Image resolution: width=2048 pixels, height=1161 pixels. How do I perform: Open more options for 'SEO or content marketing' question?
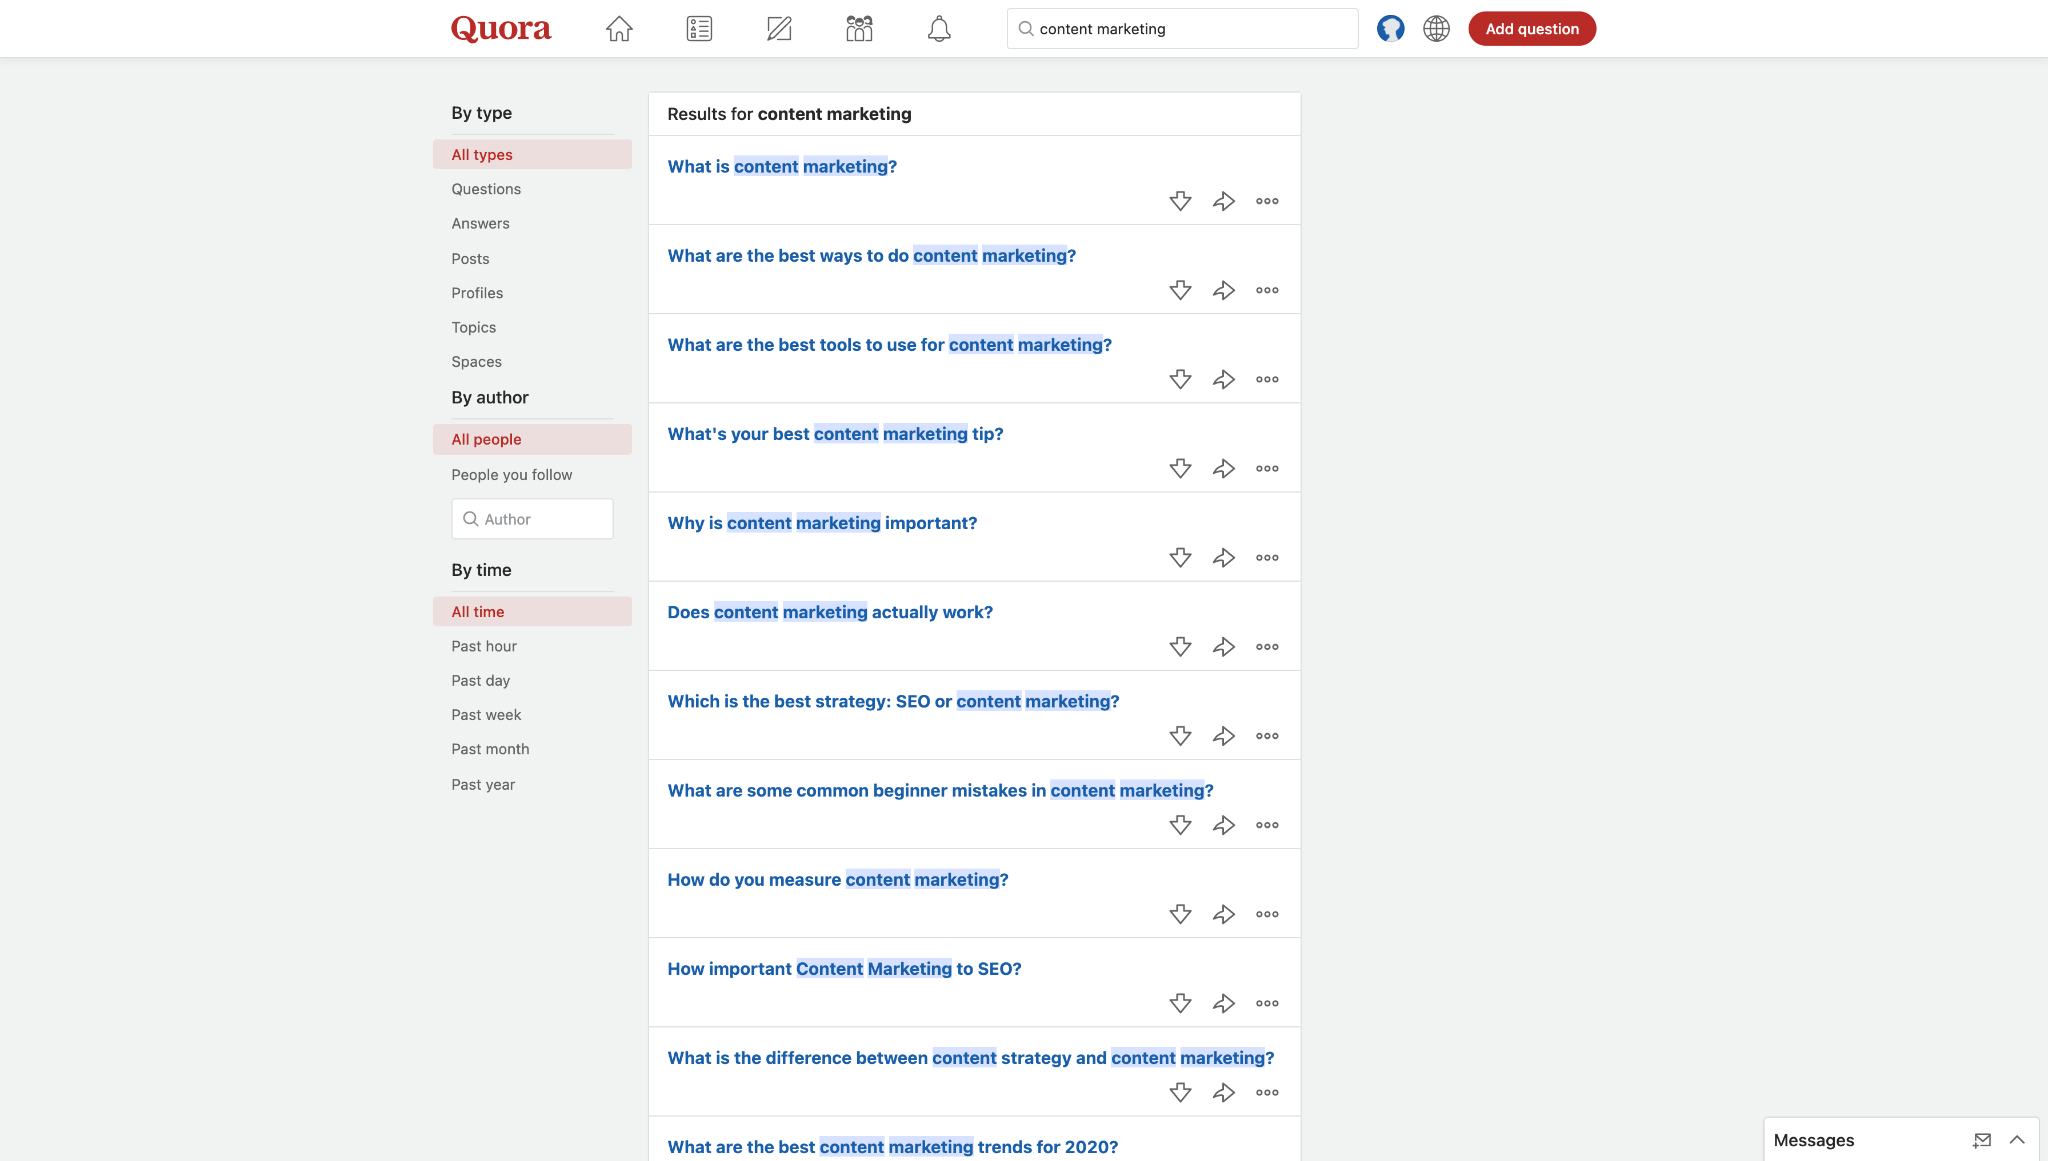[x=1267, y=736]
